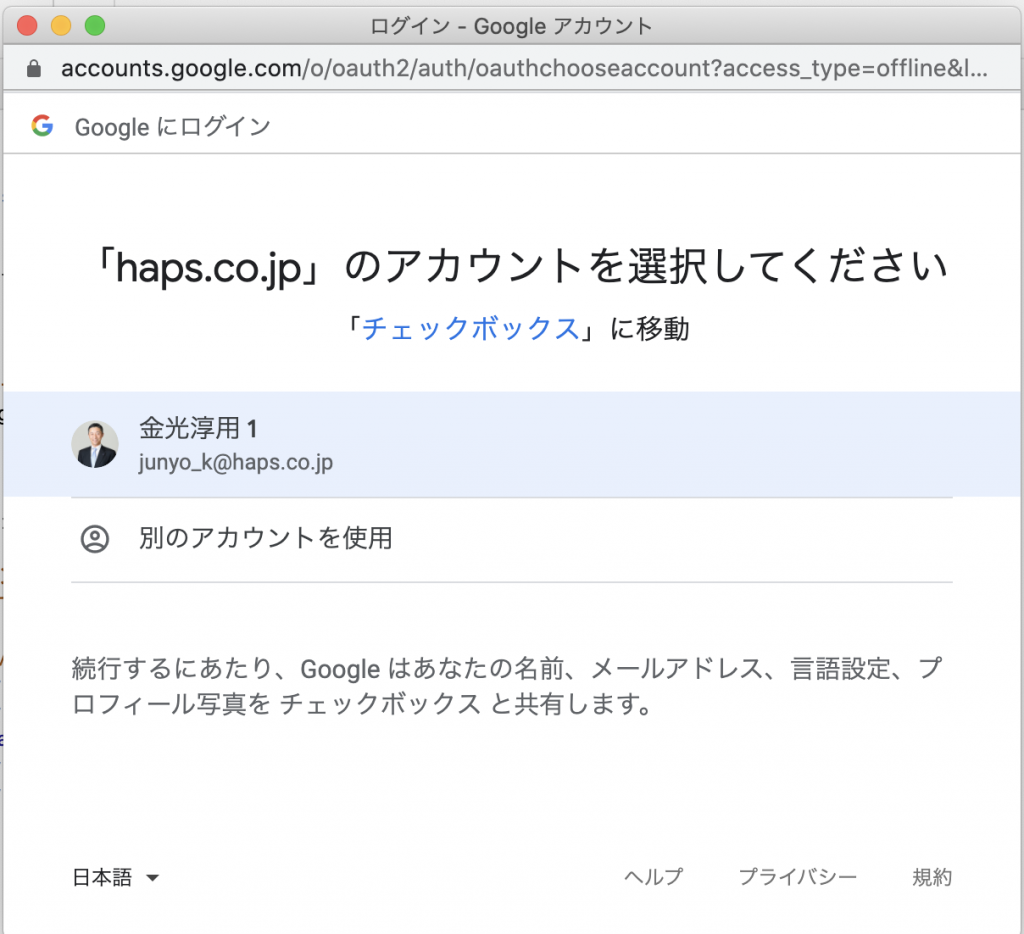Click the dropdown arrow beside 日本語
This screenshot has height=934, width=1024.
pos(152,878)
